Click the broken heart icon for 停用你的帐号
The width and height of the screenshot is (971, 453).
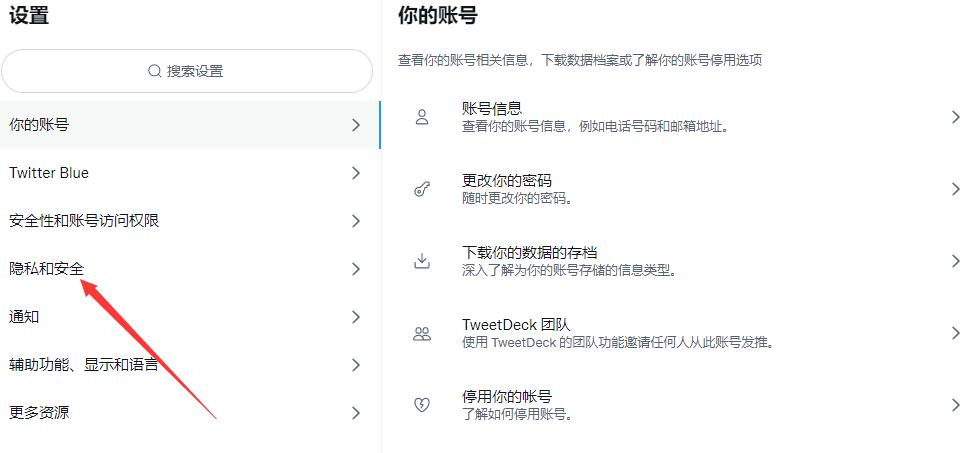[422, 405]
